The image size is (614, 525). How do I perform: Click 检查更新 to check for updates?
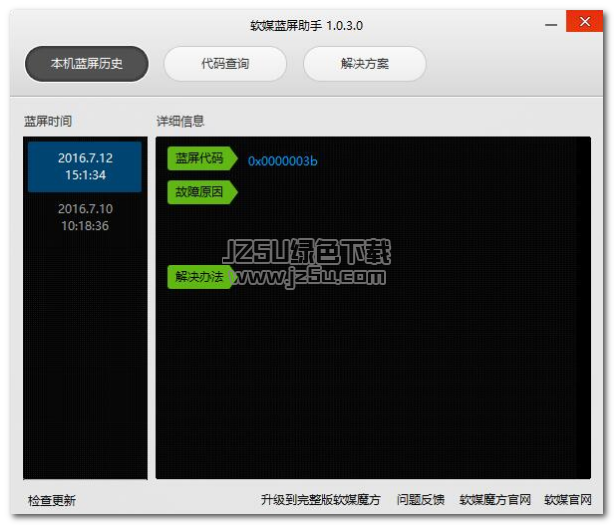pos(52,500)
